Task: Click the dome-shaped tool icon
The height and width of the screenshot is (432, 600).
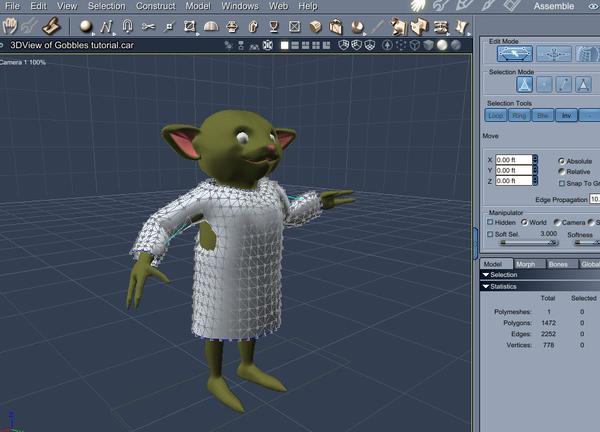Action: click(211, 26)
